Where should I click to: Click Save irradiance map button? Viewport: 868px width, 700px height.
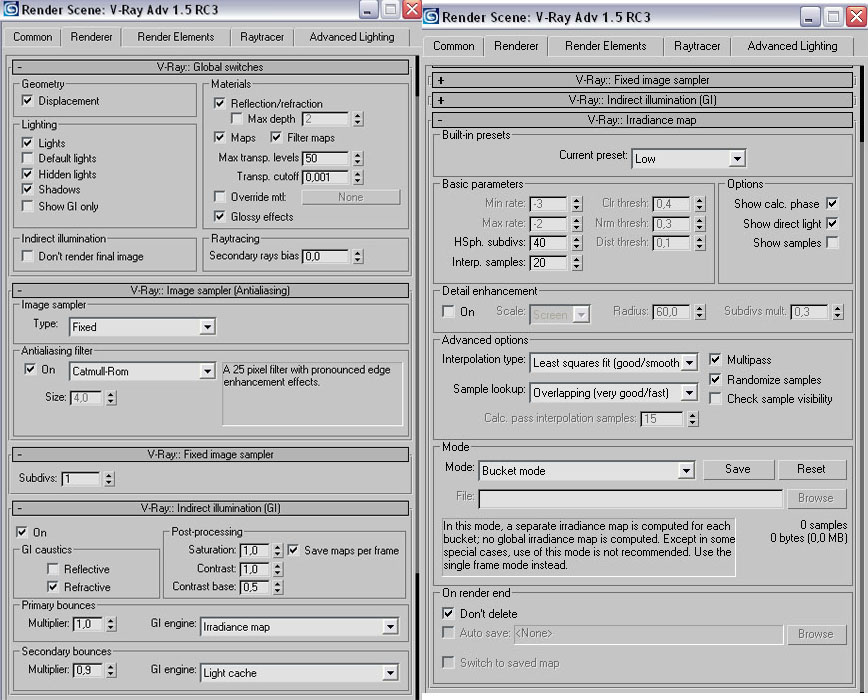point(738,469)
